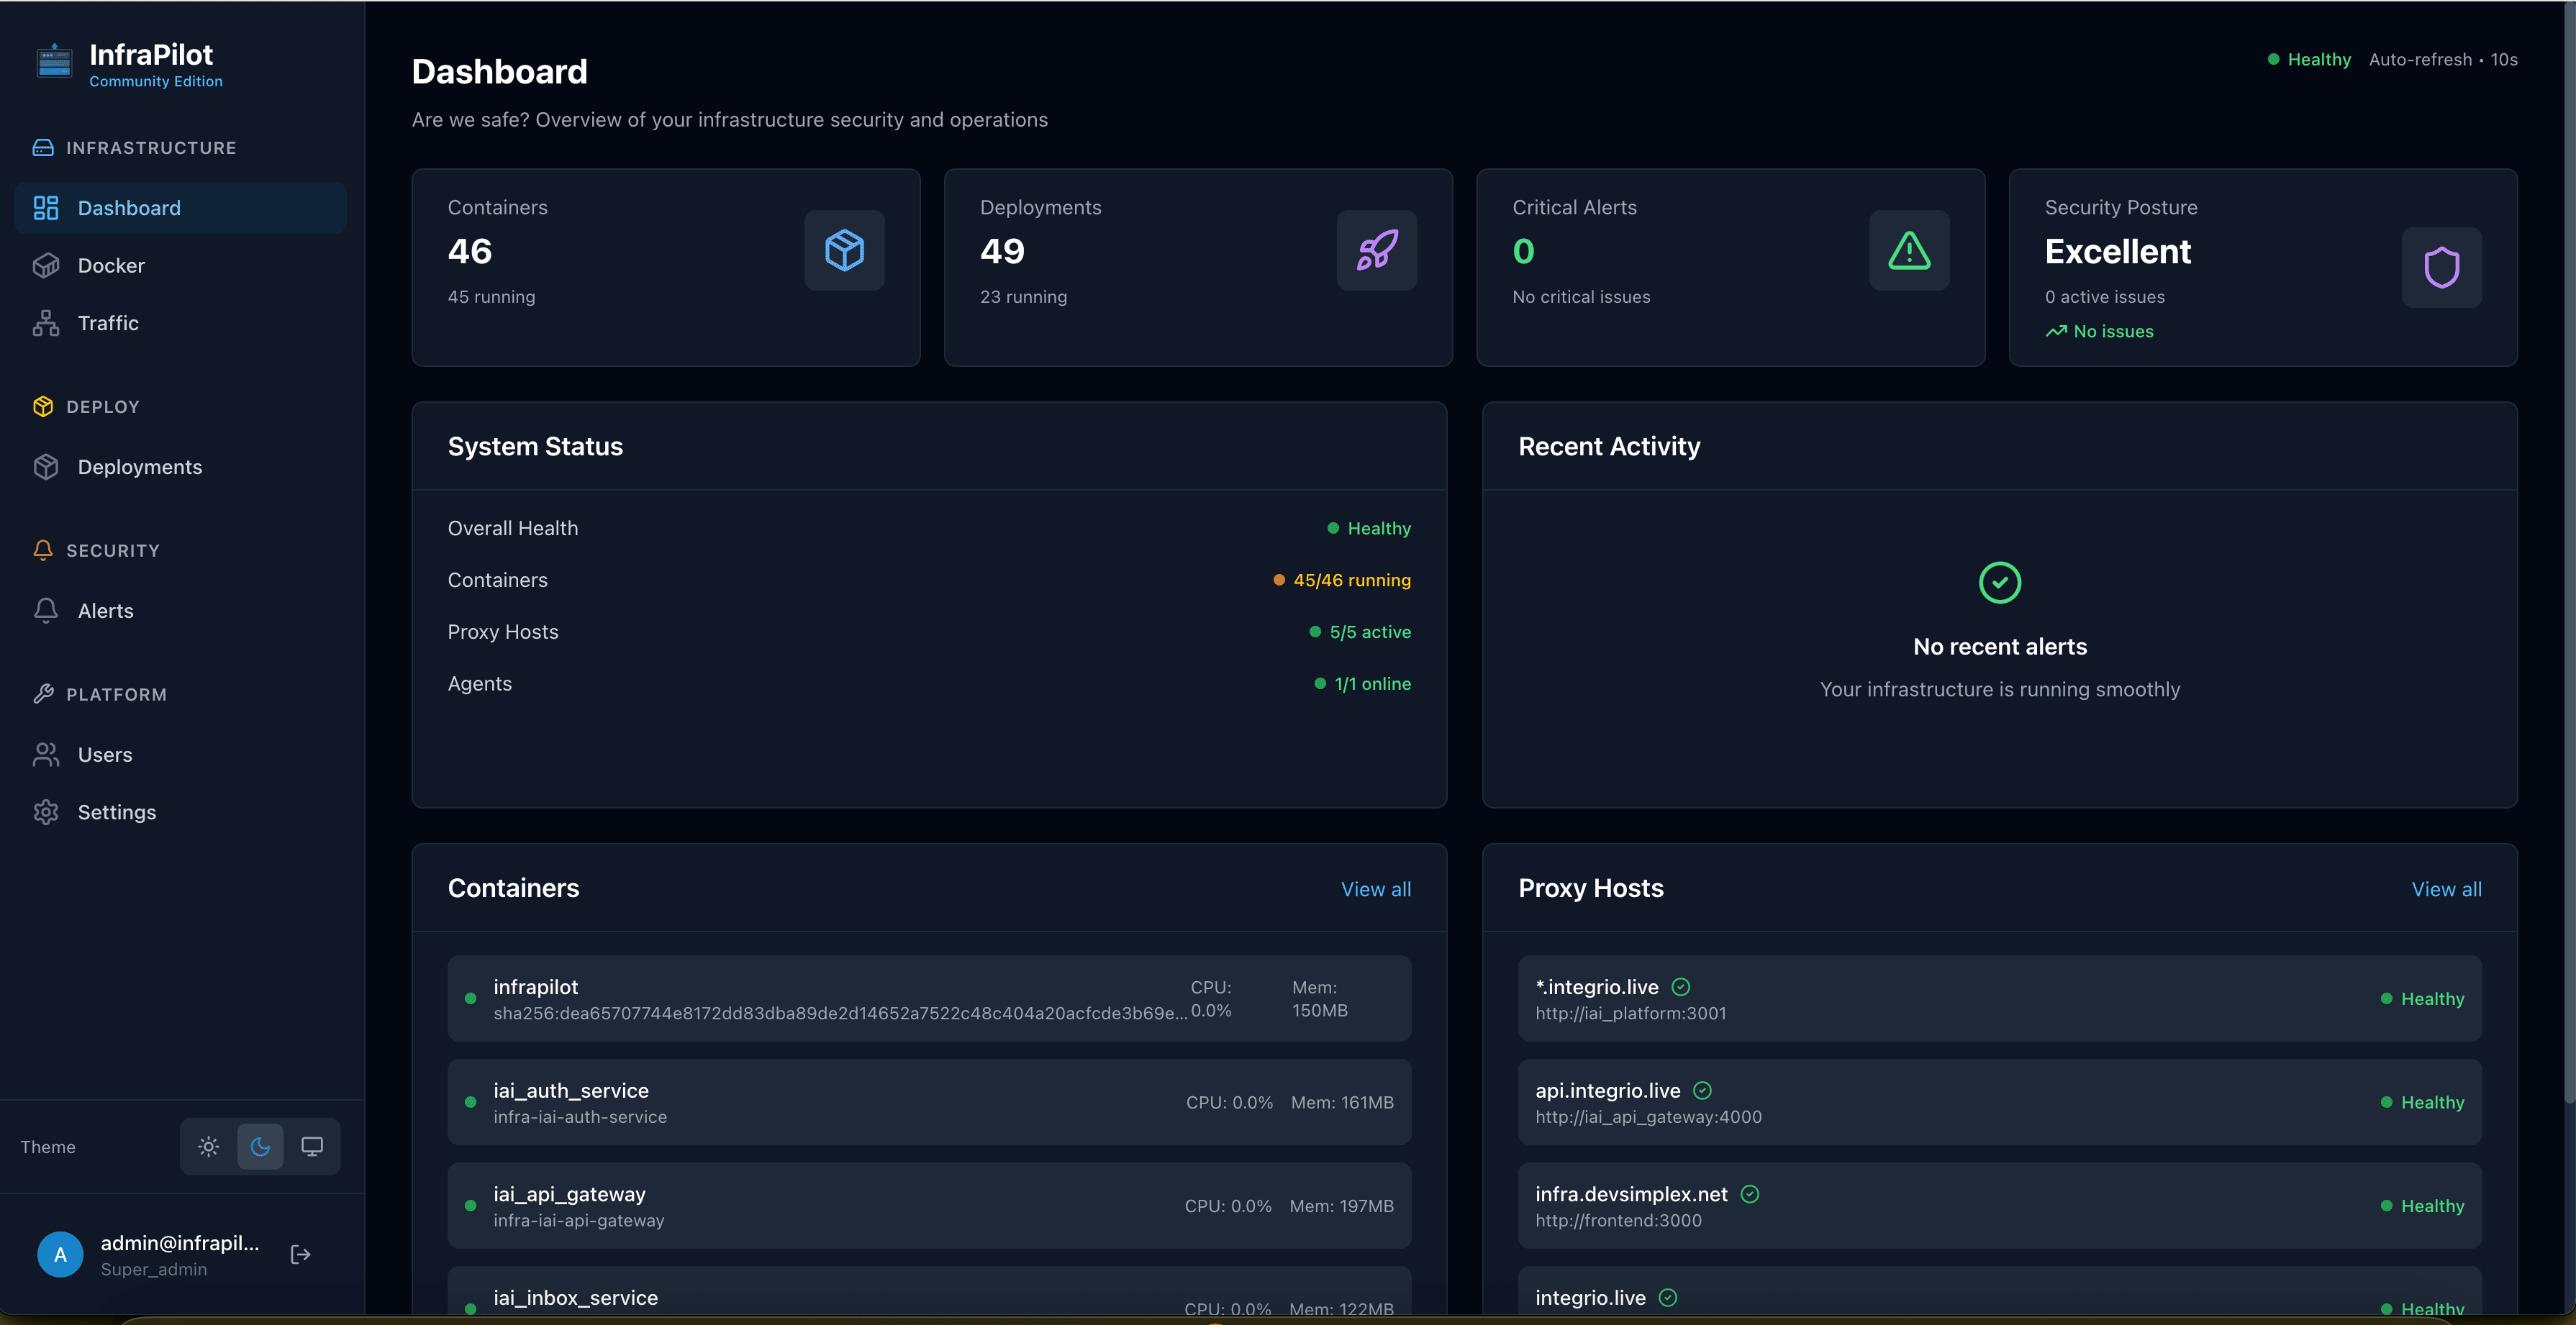
Task: Click the logout icon beside admin account
Action: [x=300, y=1254]
